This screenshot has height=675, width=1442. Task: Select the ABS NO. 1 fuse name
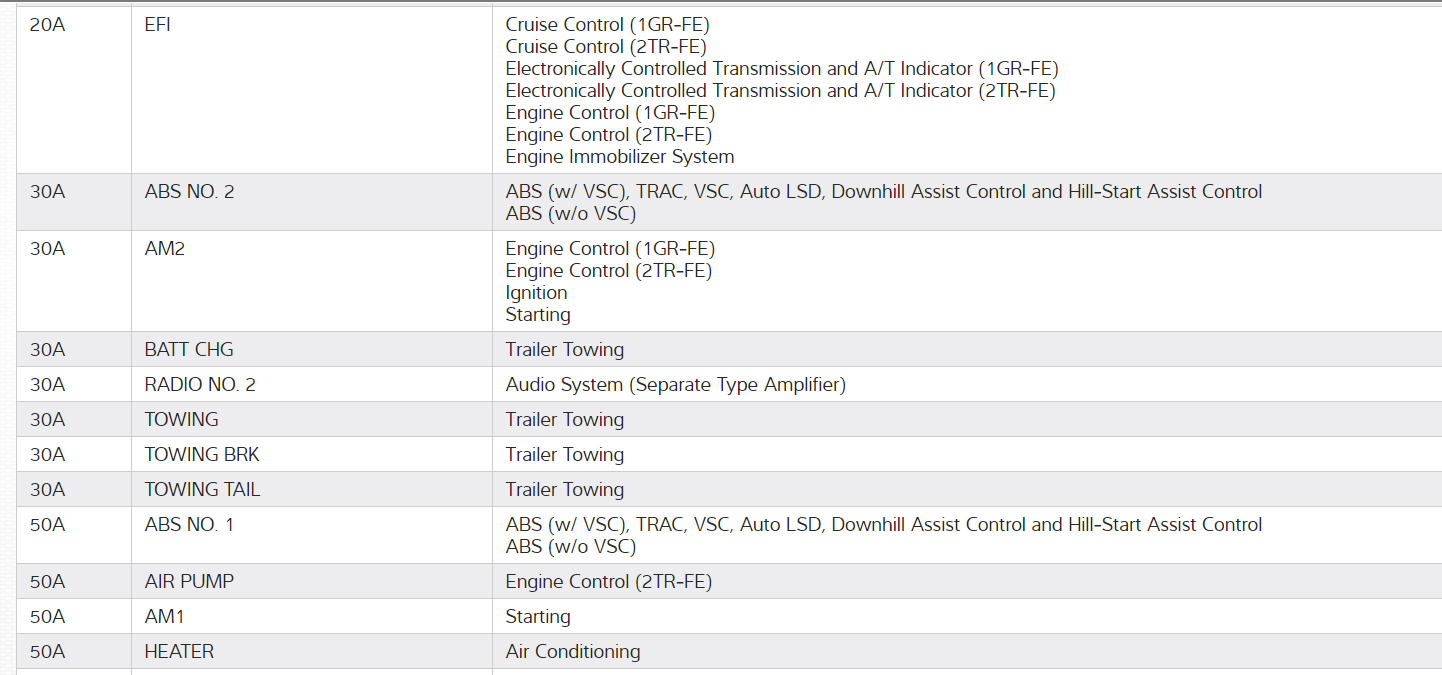pos(189,524)
